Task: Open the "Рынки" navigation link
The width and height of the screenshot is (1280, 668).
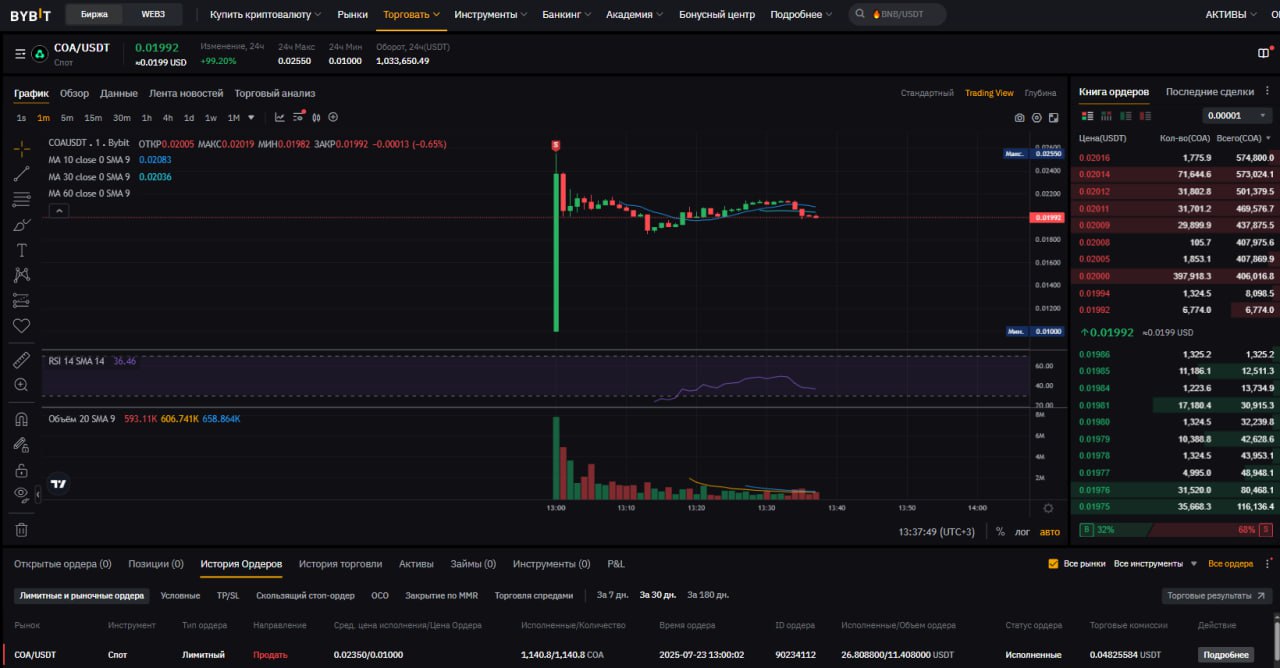Action: pos(352,15)
